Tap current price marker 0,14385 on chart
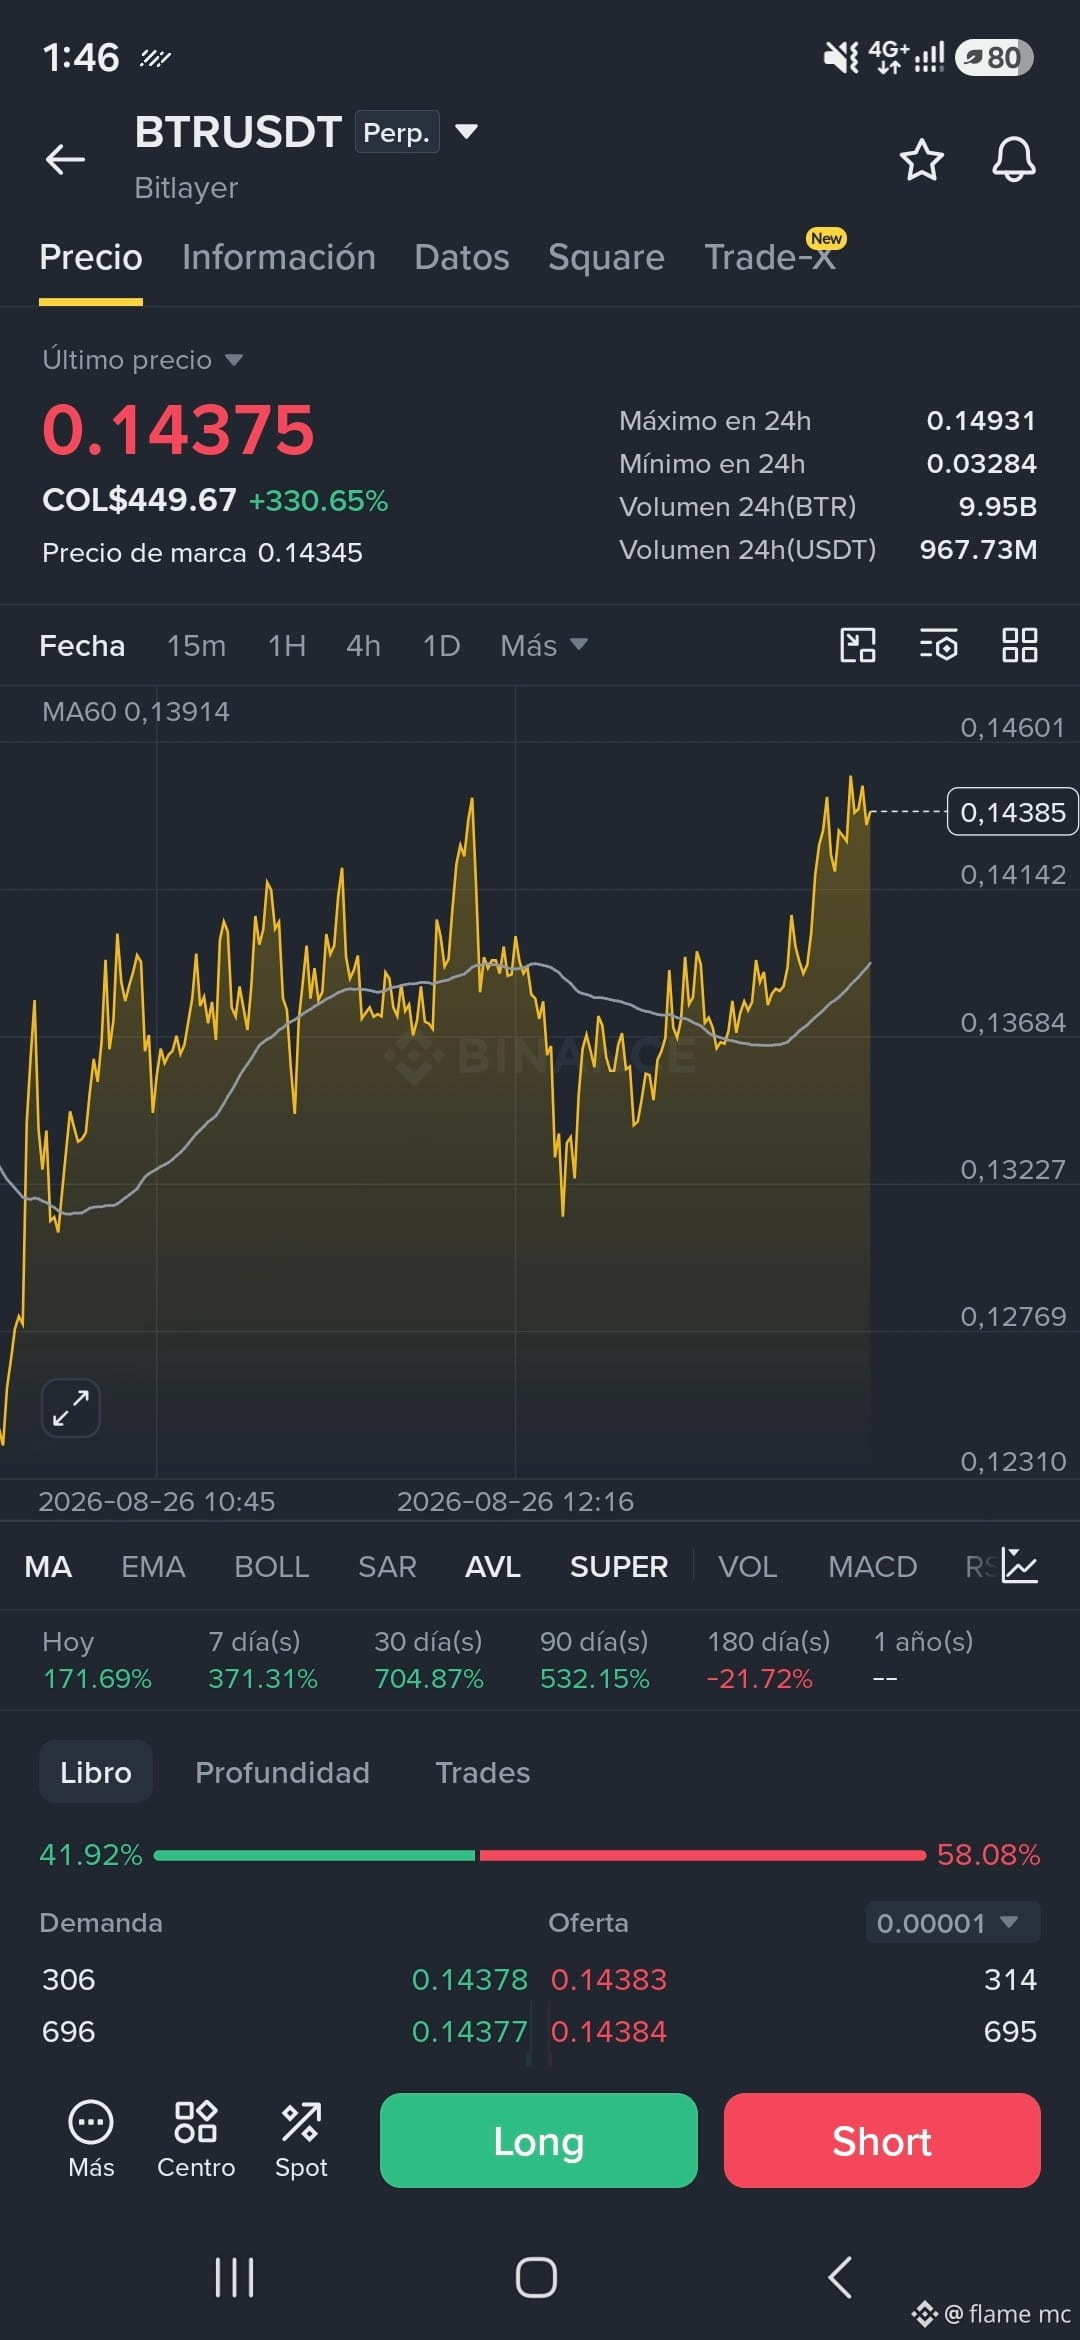The height and width of the screenshot is (2340, 1080). [1012, 812]
